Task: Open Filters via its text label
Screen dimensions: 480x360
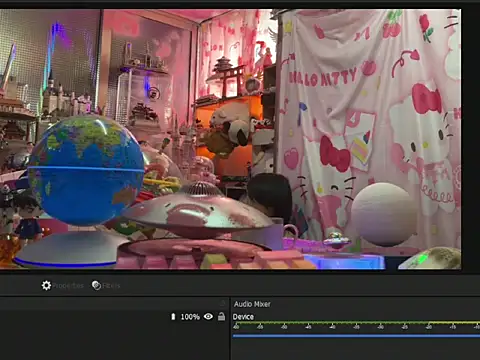Action: point(111,286)
